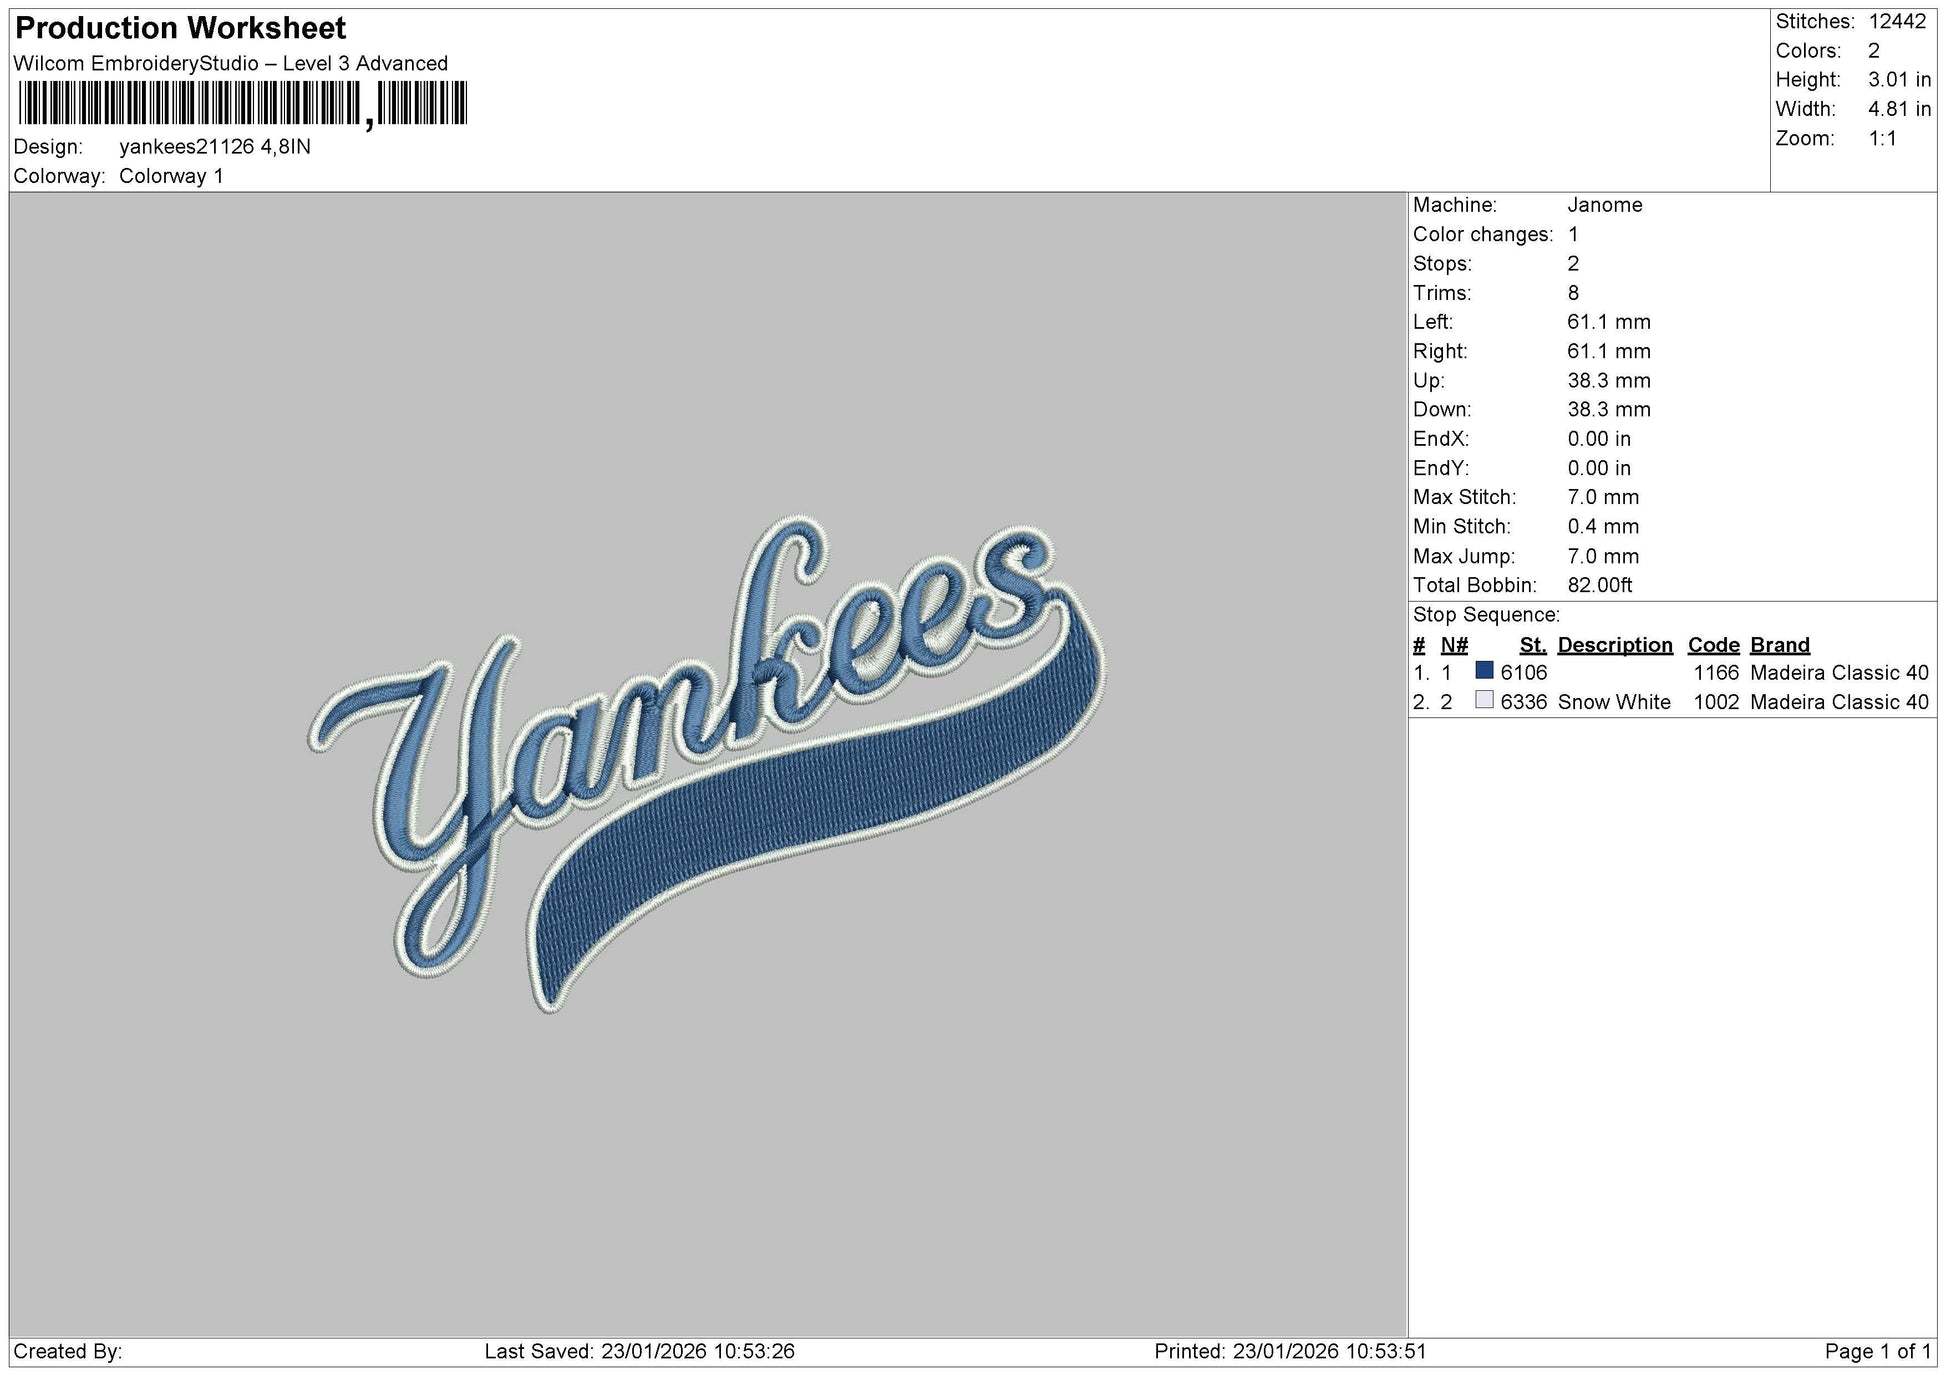This screenshot has height=1375, width=1946.
Task: Select the "Code" column header
Action: [x=1714, y=645]
